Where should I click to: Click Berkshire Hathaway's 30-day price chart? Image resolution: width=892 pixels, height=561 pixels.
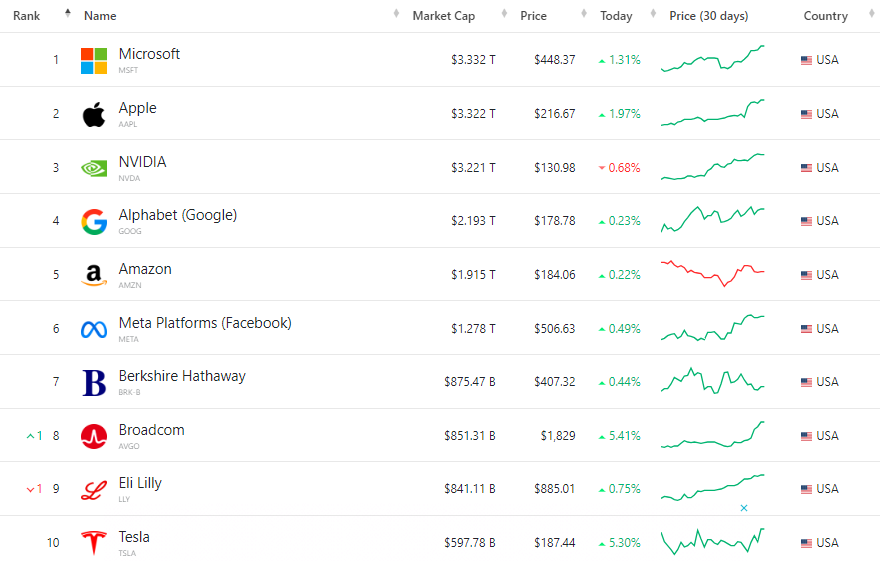click(712, 381)
